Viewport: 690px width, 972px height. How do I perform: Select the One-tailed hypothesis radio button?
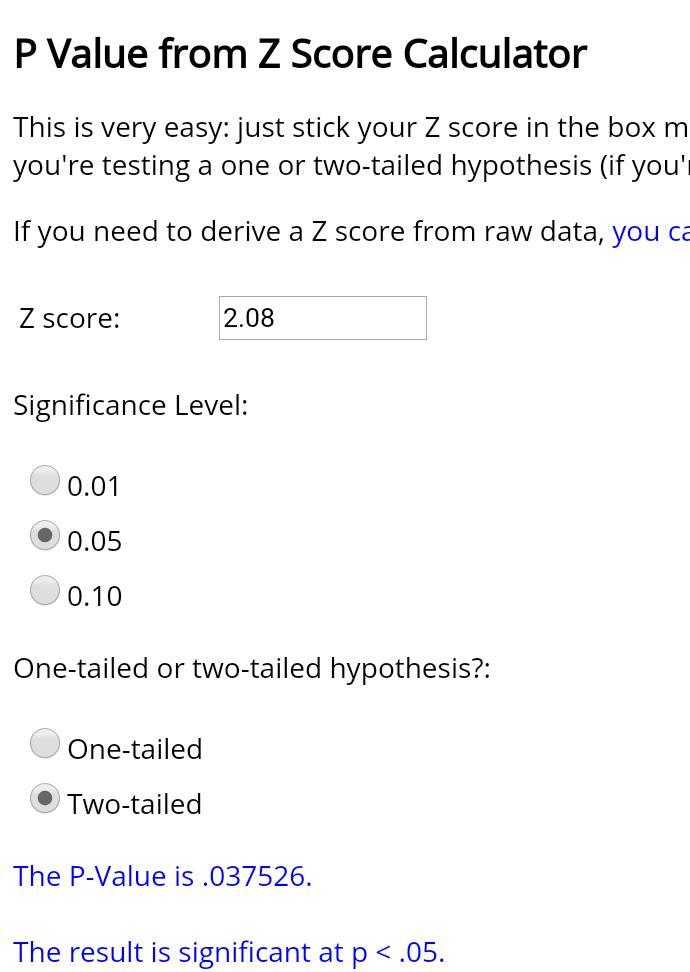coord(45,744)
